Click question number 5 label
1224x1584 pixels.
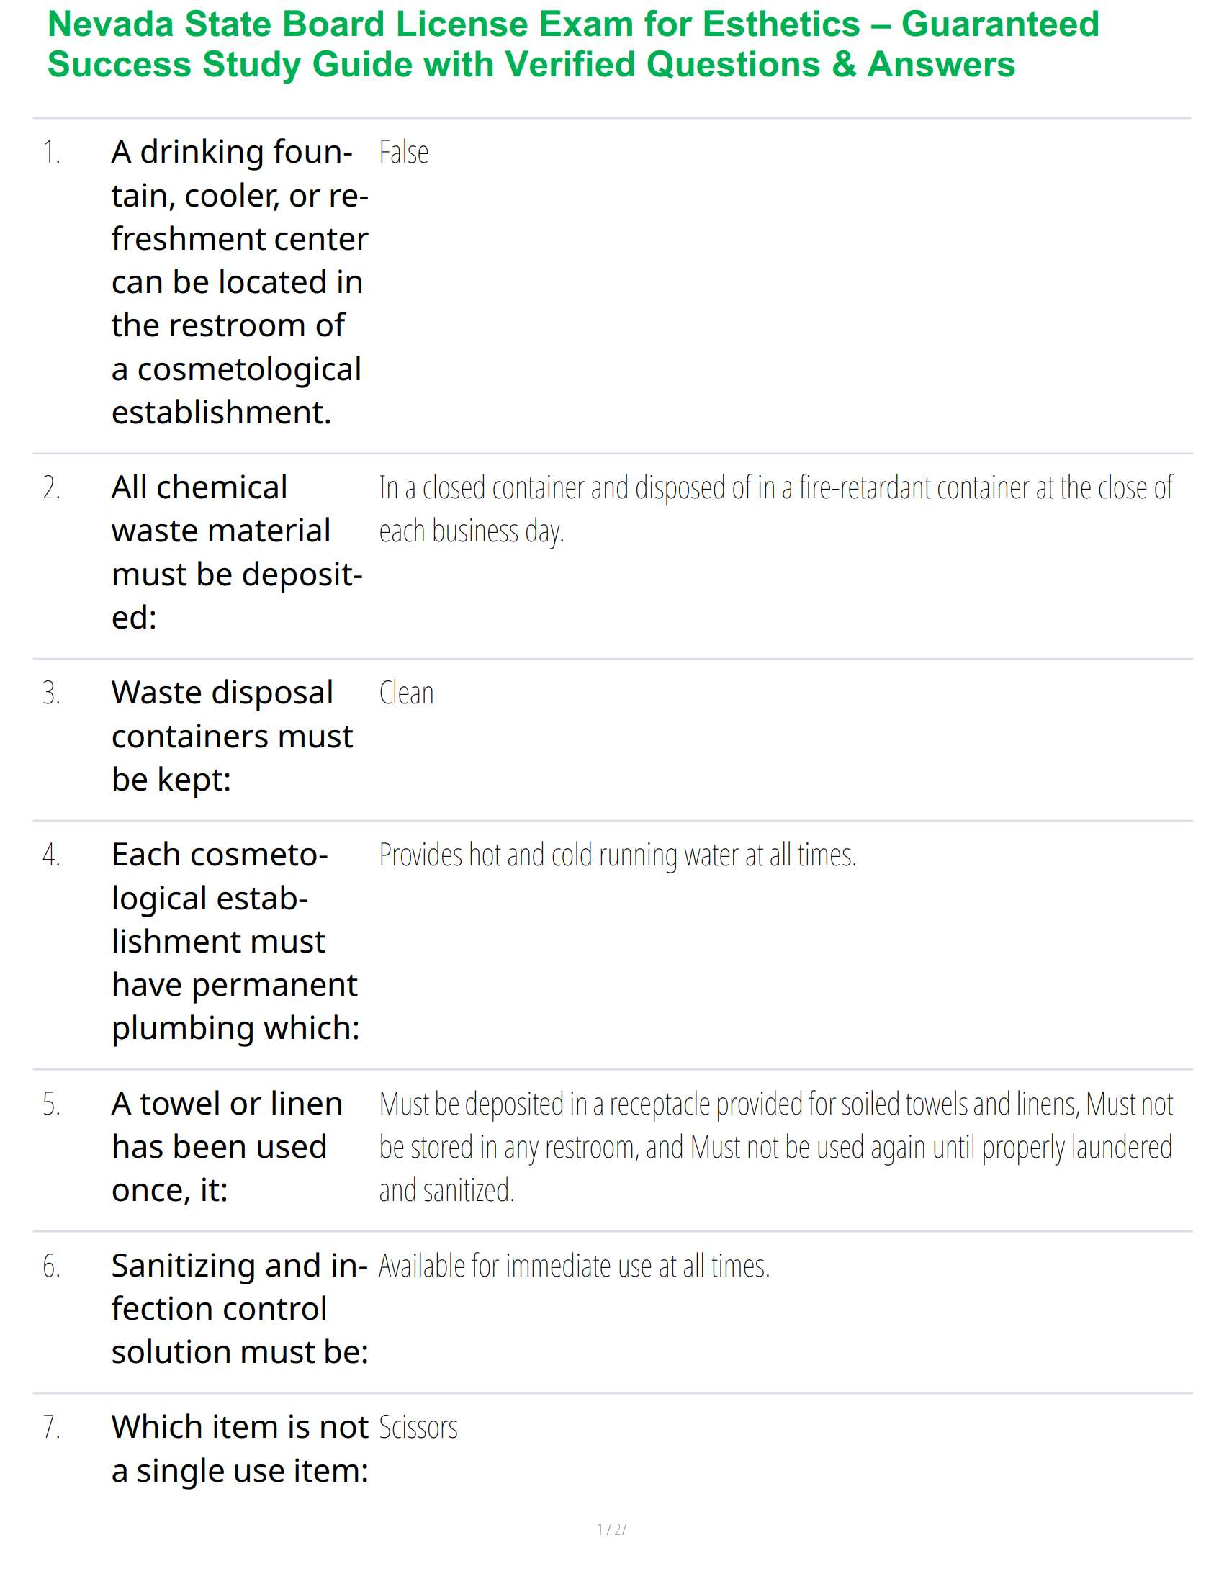pos(52,1104)
